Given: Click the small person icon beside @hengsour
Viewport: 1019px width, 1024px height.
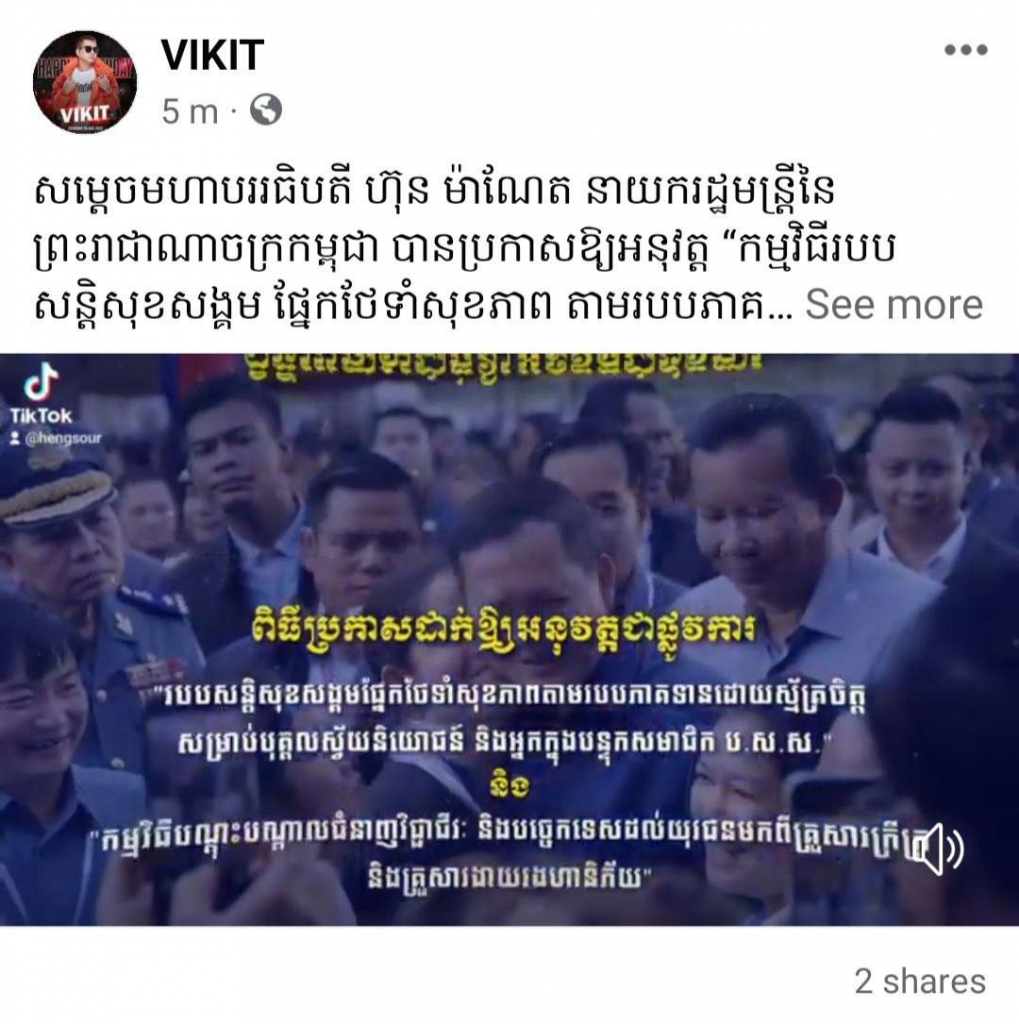Looking at the screenshot, I should tap(14, 440).
